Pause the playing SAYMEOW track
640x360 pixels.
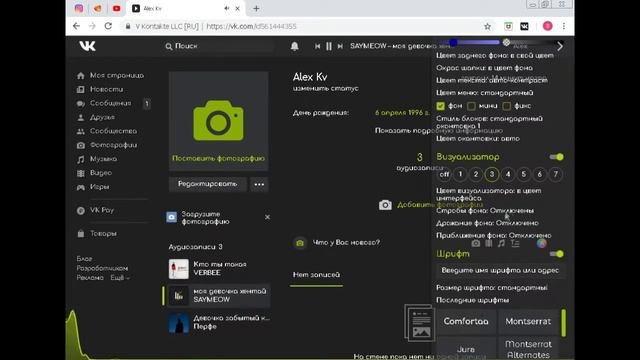coord(329,46)
